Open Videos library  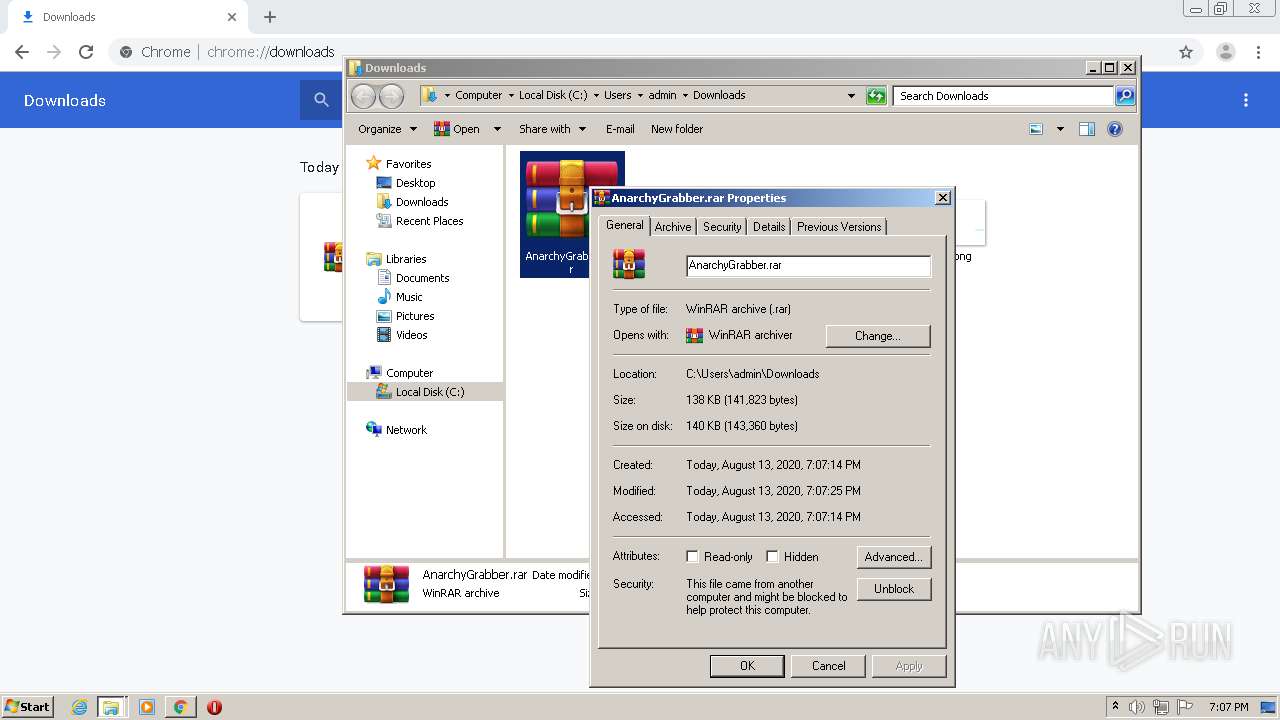pyautogui.click(x=411, y=335)
